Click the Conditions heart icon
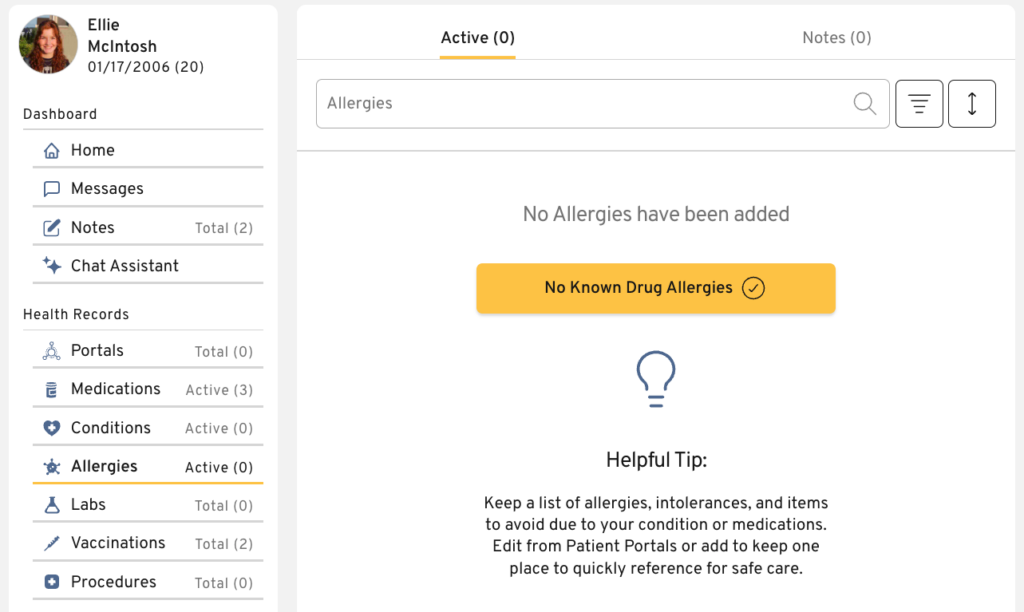The width and height of the screenshot is (1024, 612). click(52, 428)
